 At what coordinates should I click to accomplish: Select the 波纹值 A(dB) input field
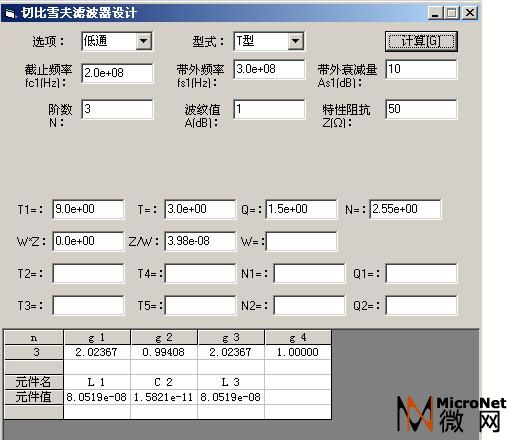pos(269,109)
